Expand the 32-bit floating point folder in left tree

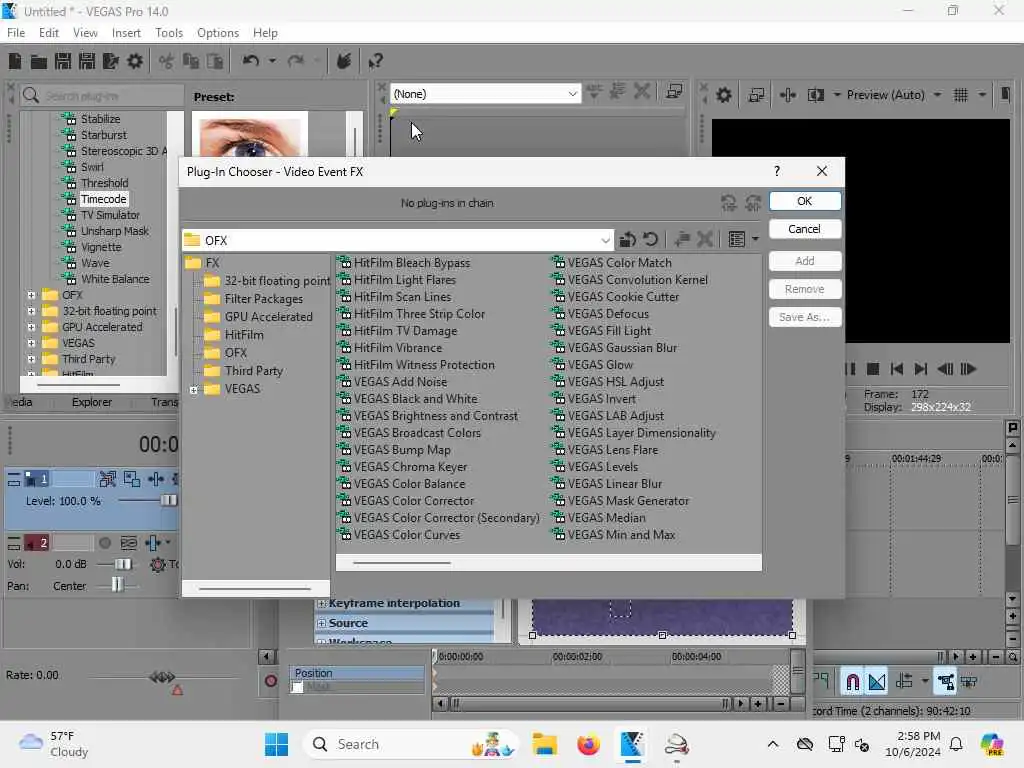[31, 312]
